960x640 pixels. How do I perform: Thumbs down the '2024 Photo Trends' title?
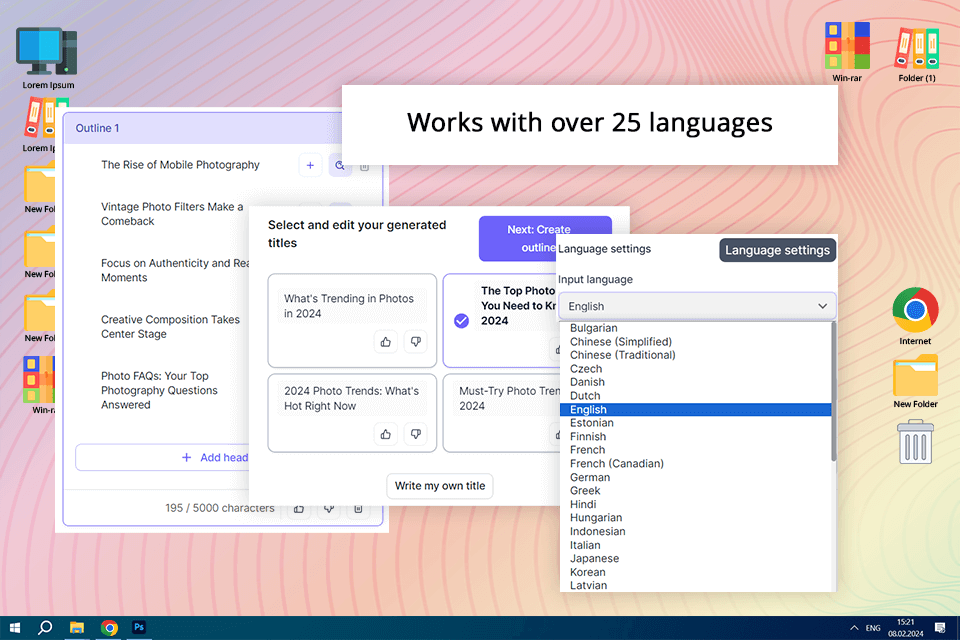415,434
